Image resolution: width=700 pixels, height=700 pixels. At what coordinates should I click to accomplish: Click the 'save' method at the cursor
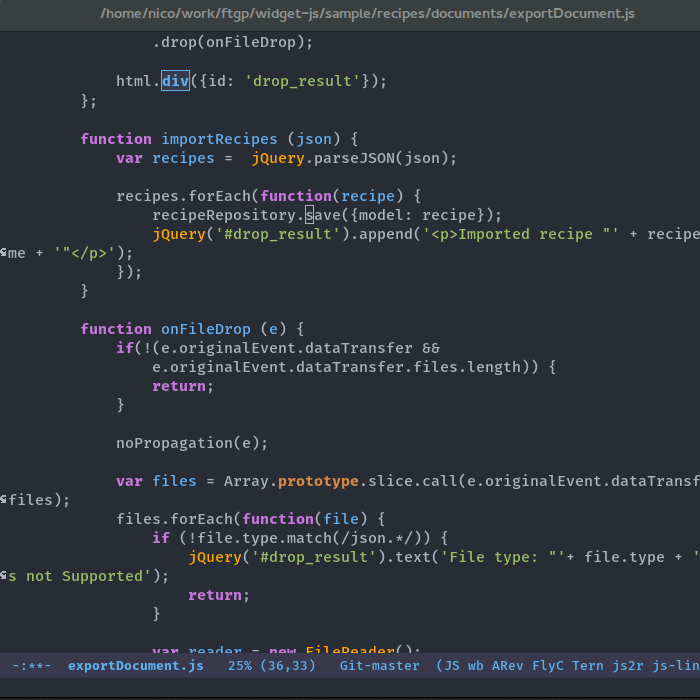pos(323,215)
